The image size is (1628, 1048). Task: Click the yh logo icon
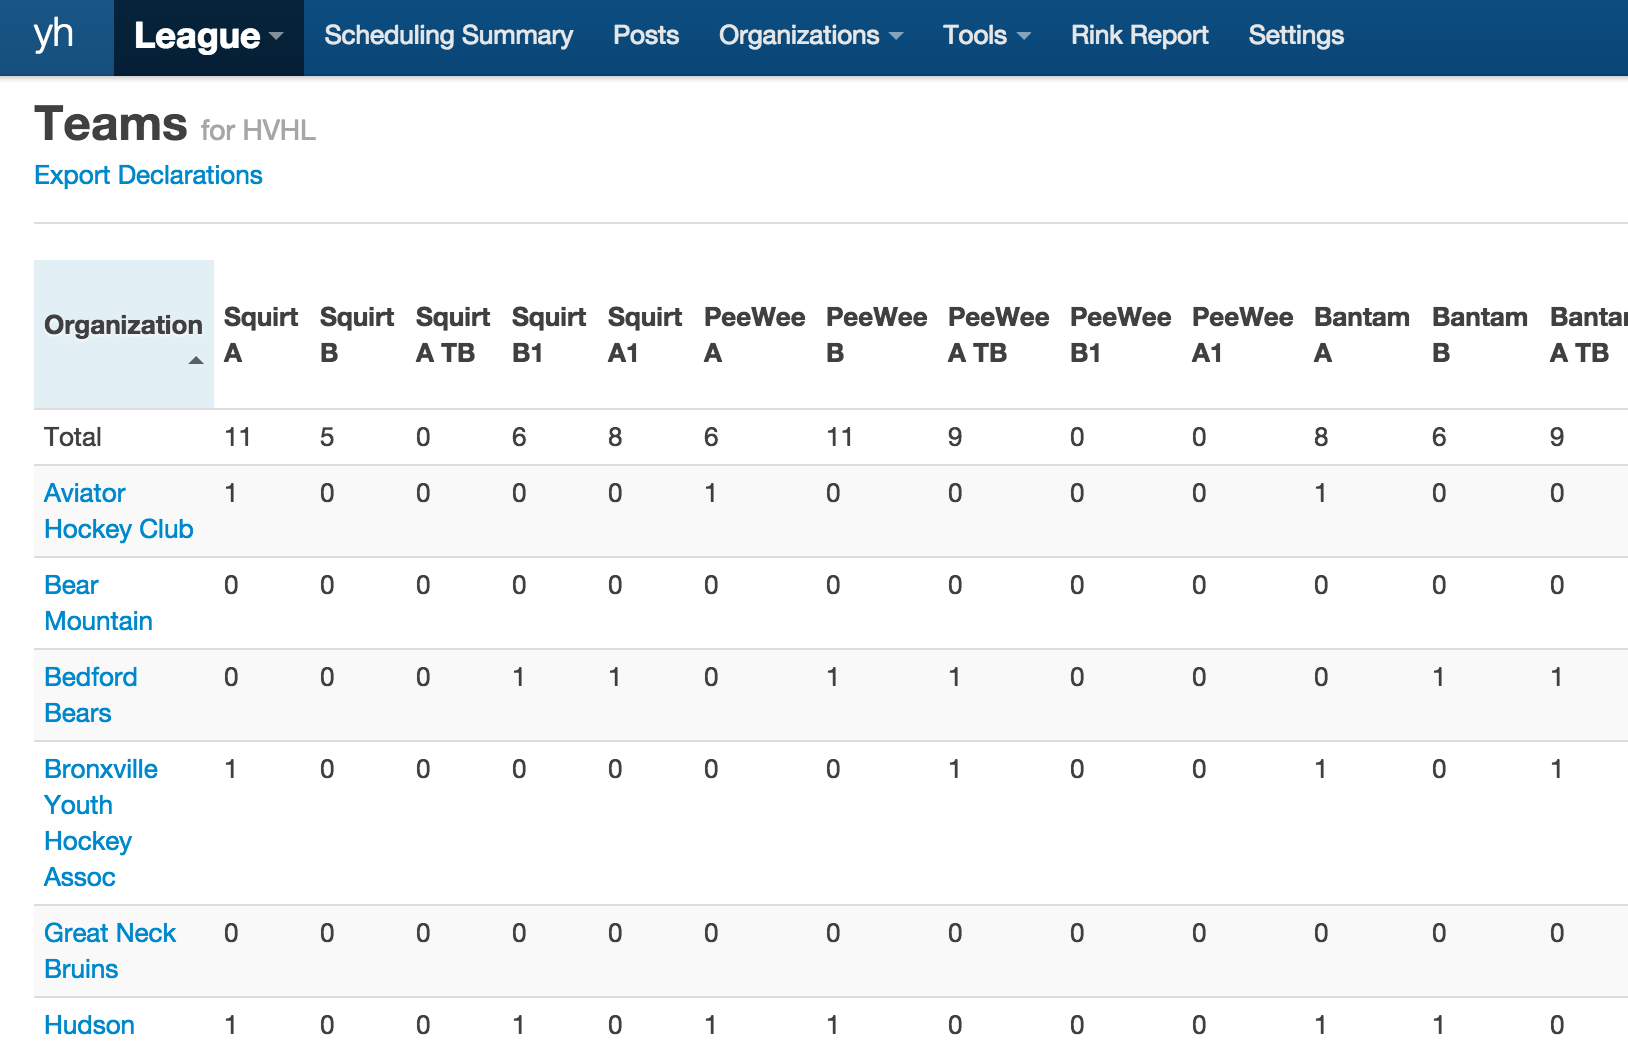click(54, 35)
